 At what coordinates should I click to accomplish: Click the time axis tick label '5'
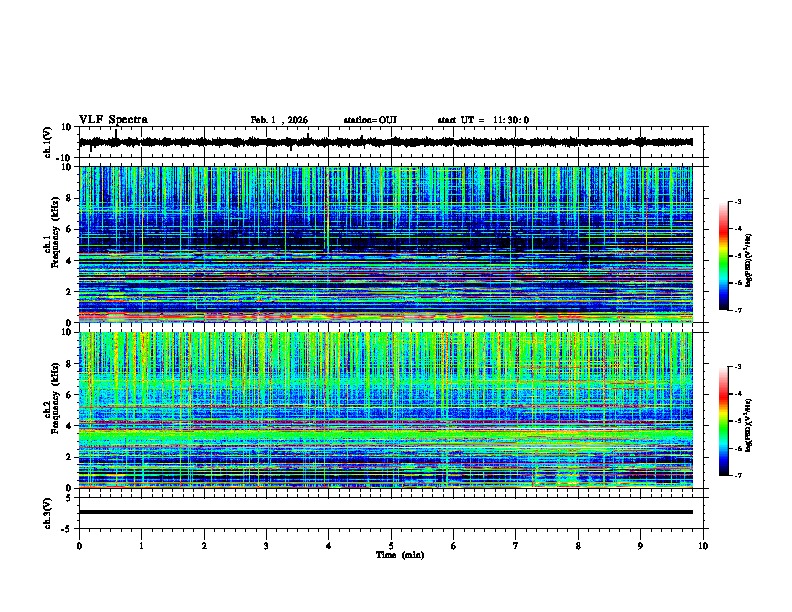(391, 546)
